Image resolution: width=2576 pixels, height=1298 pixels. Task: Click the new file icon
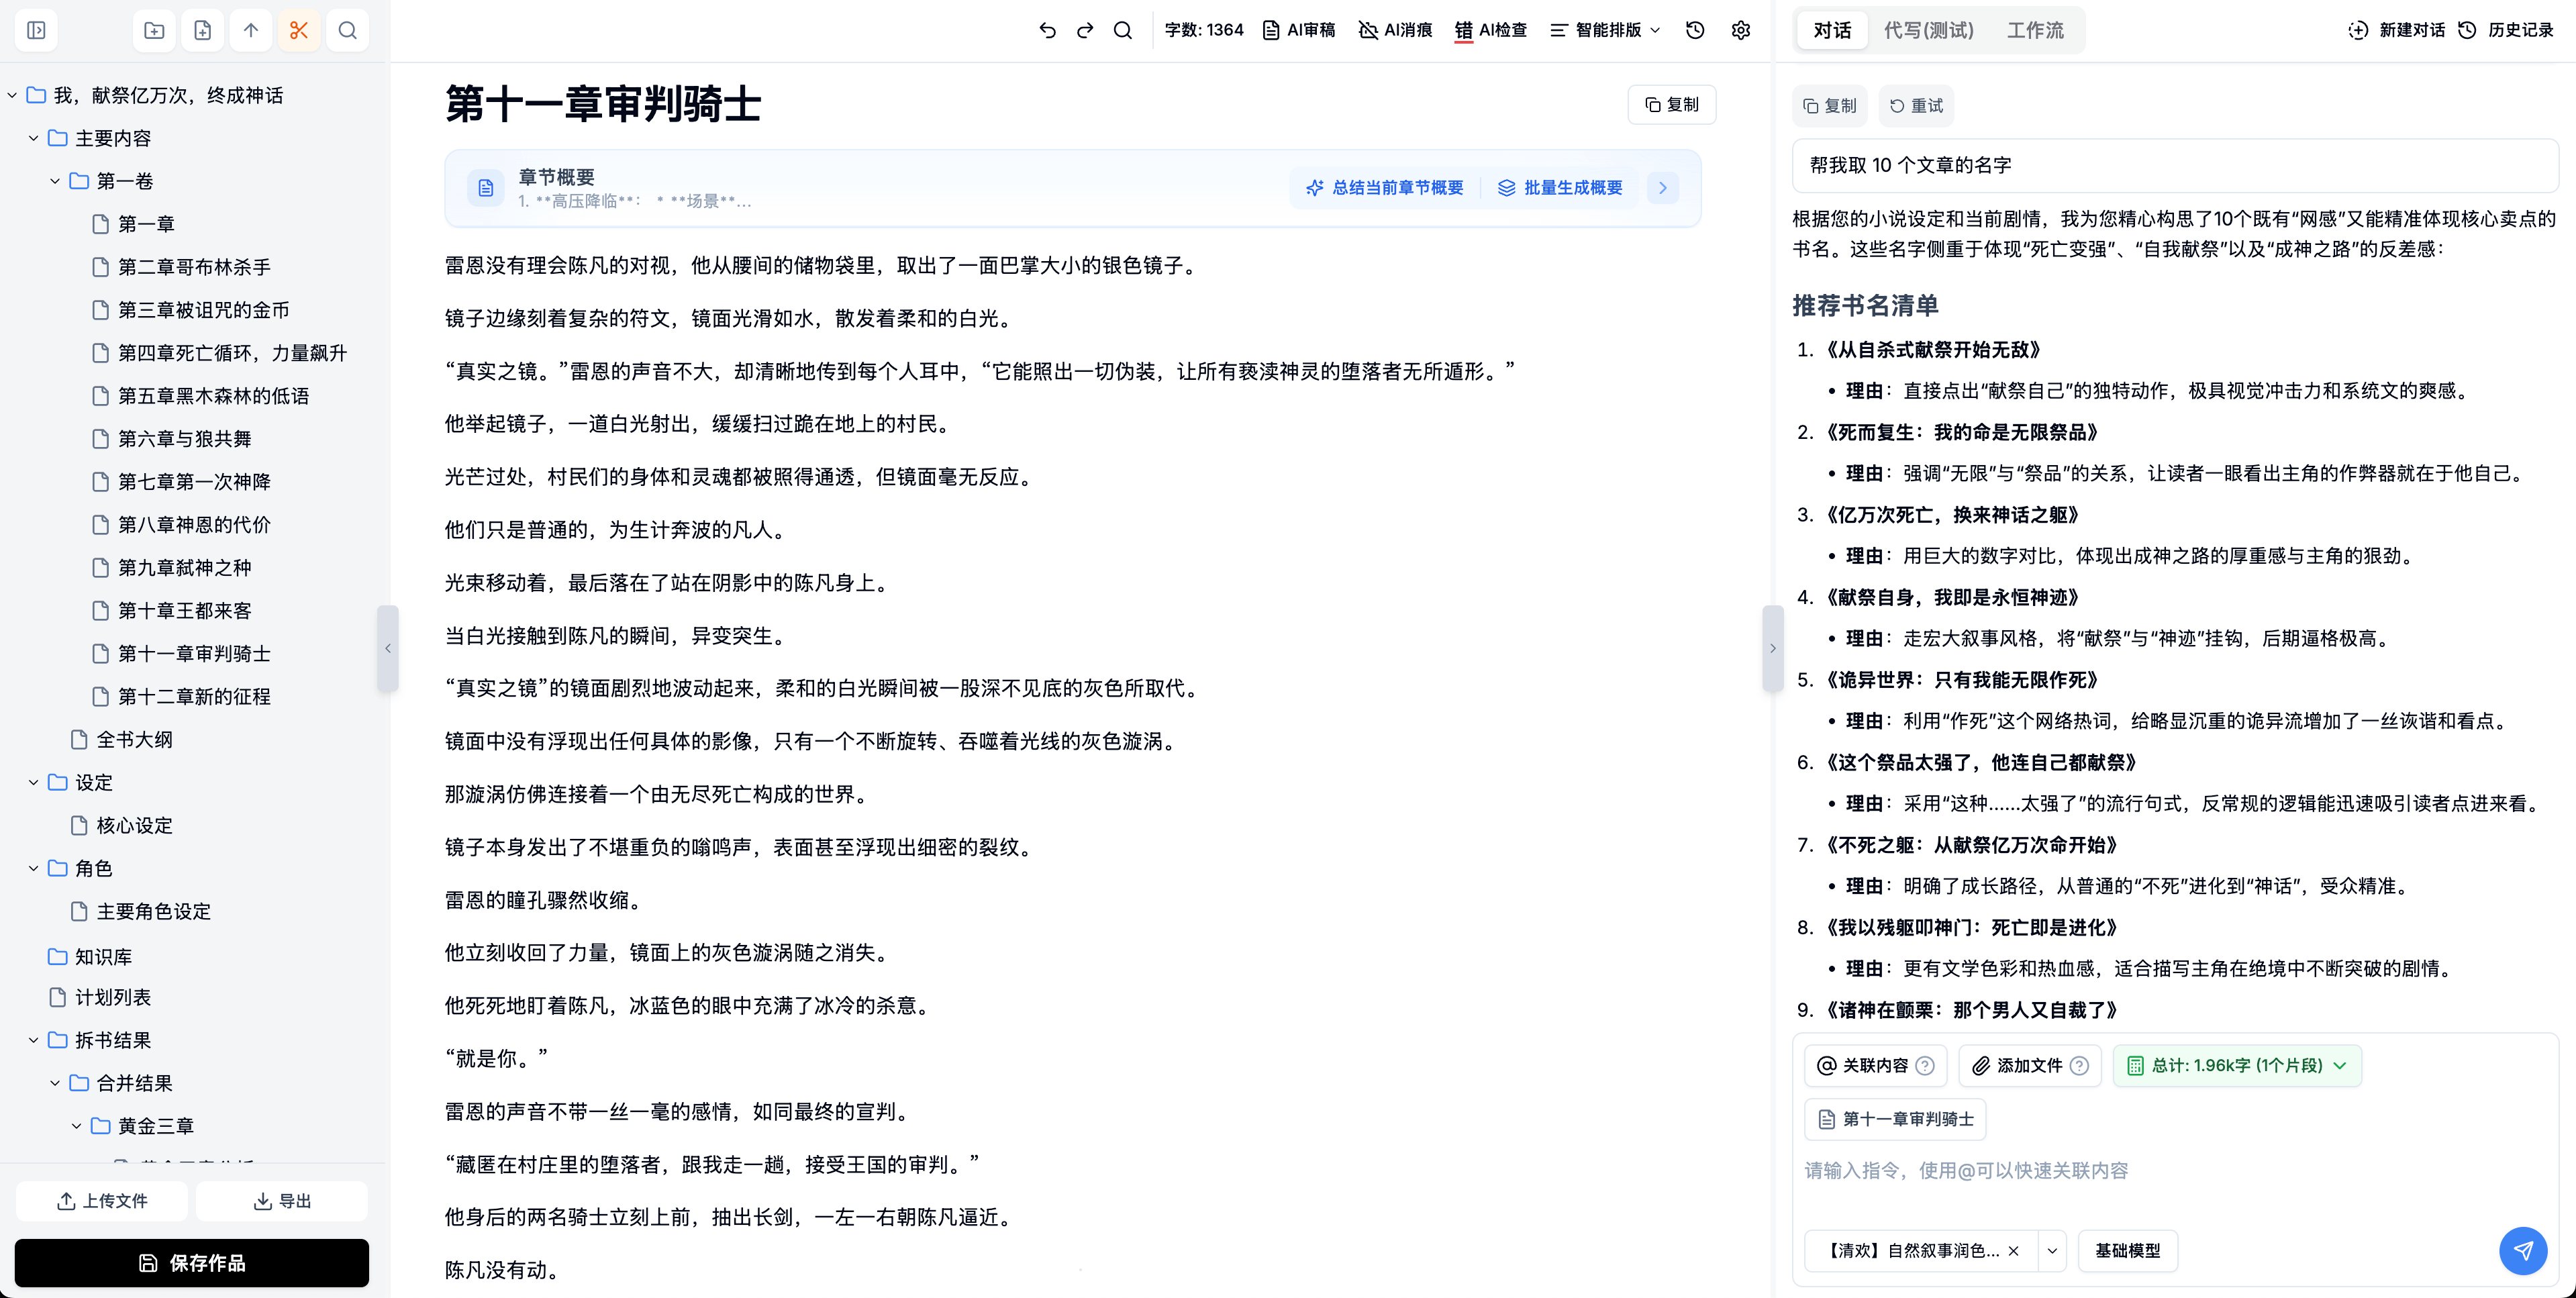(203, 30)
